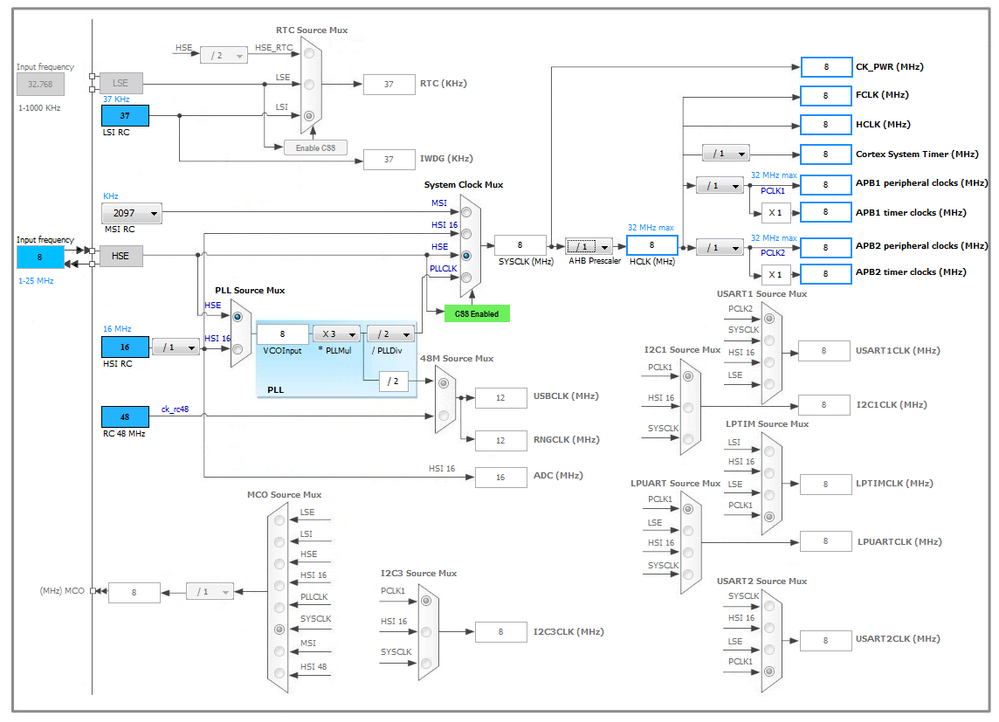Select LSE input in RTC Source Mux
Screen dimensions: 999x722
[309, 84]
